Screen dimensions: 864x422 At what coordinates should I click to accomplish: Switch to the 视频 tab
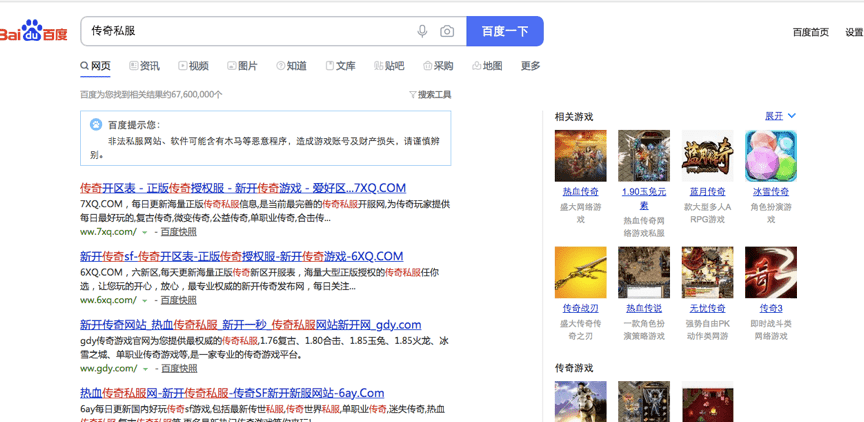193,66
